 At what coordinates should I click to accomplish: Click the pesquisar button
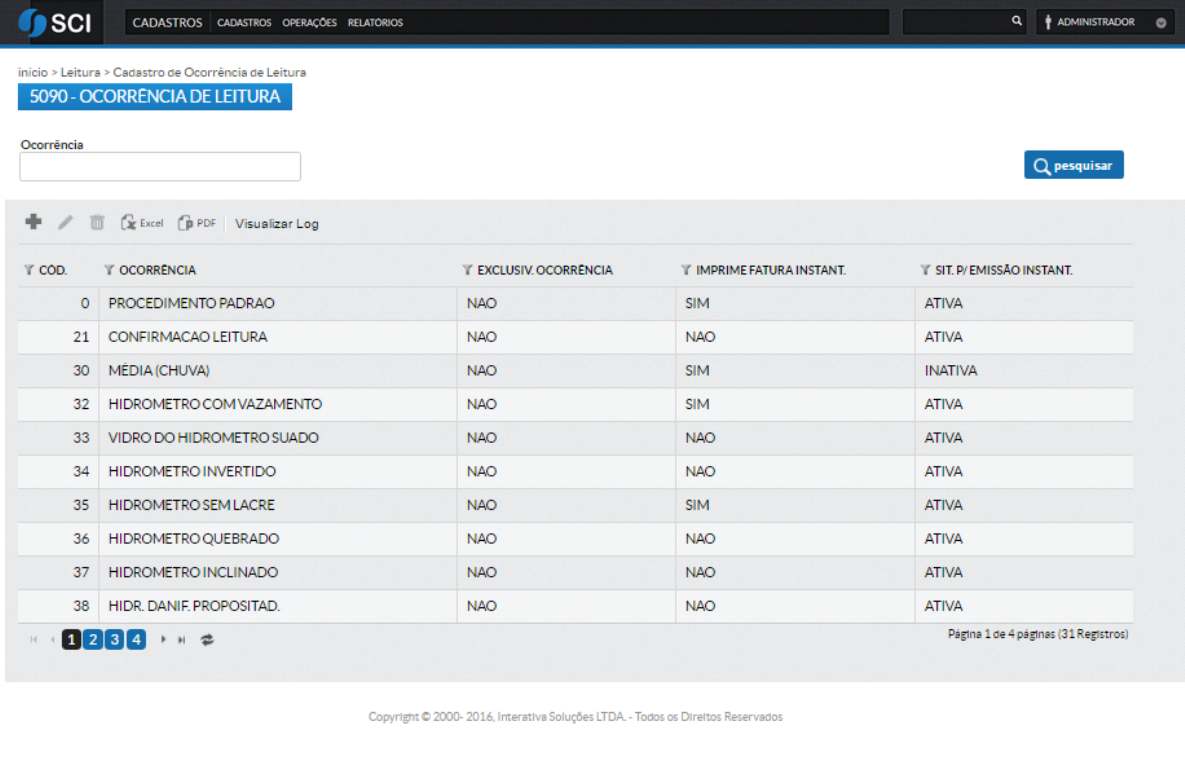[1073, 165]
